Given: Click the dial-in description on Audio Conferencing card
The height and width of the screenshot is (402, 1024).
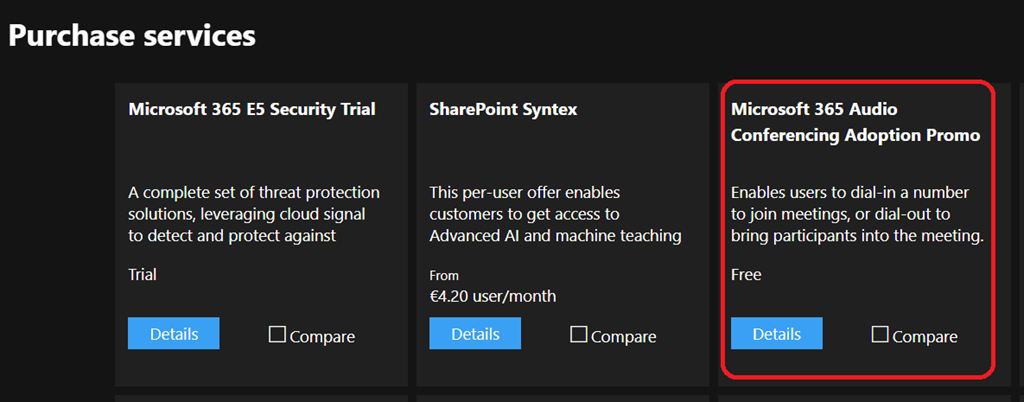Looking at the screenshot, I should (x=856, y=214).
